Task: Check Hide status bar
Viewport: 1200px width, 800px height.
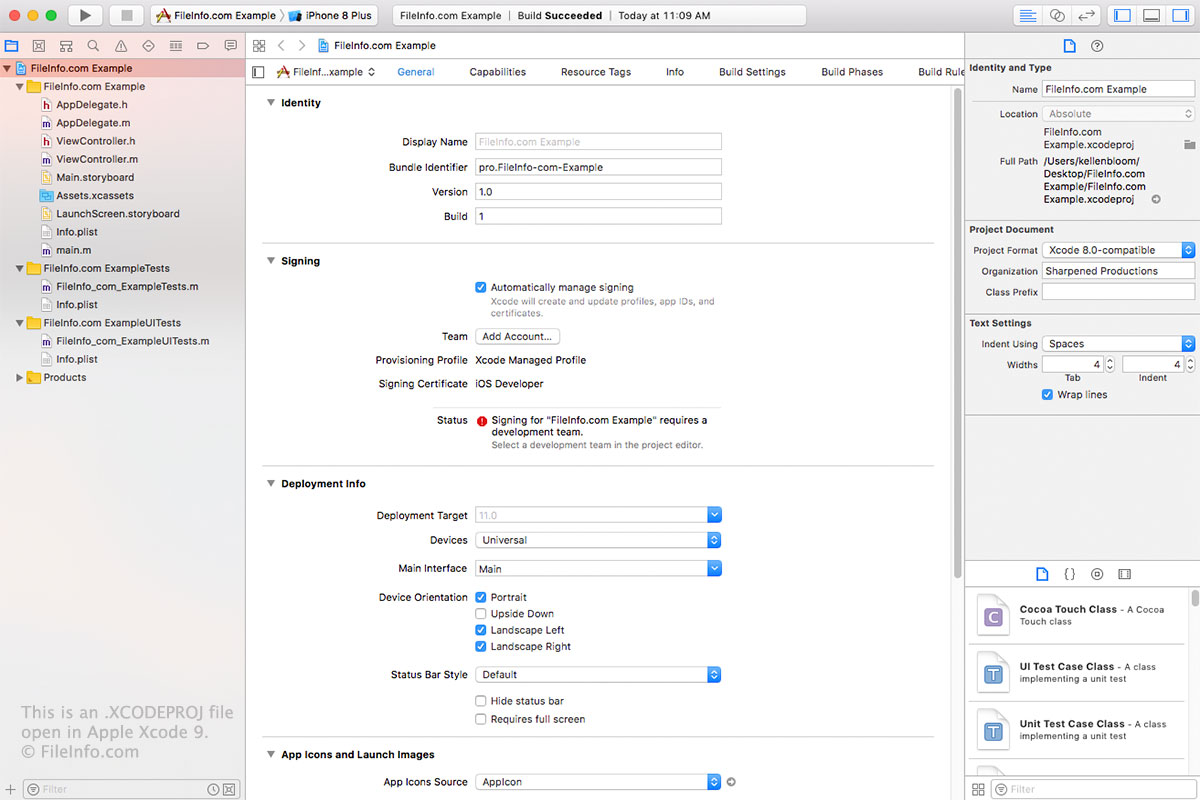Action: (481, 701)
